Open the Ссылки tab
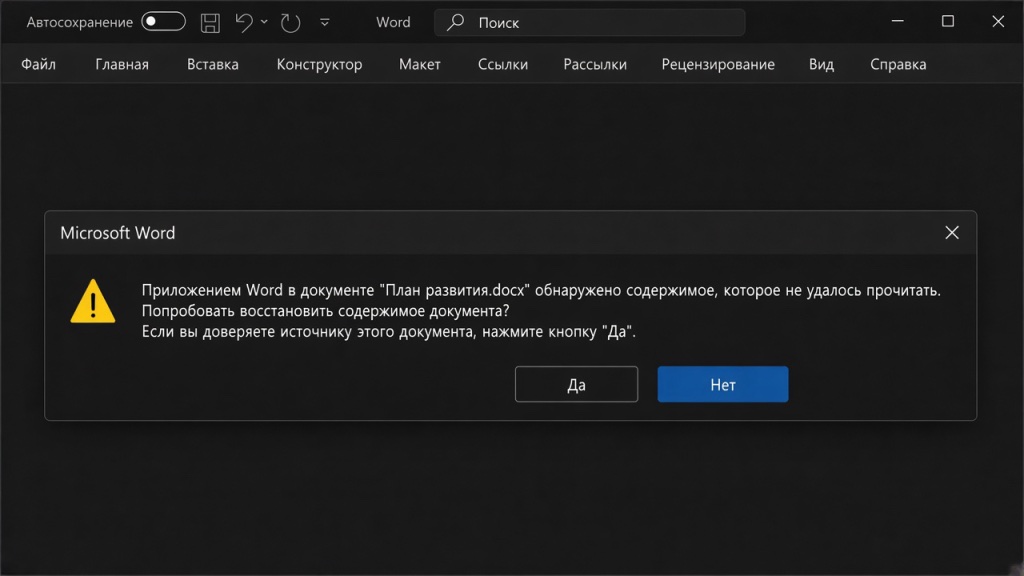This screenshot has height=576, width=1024. click(503, 64)
